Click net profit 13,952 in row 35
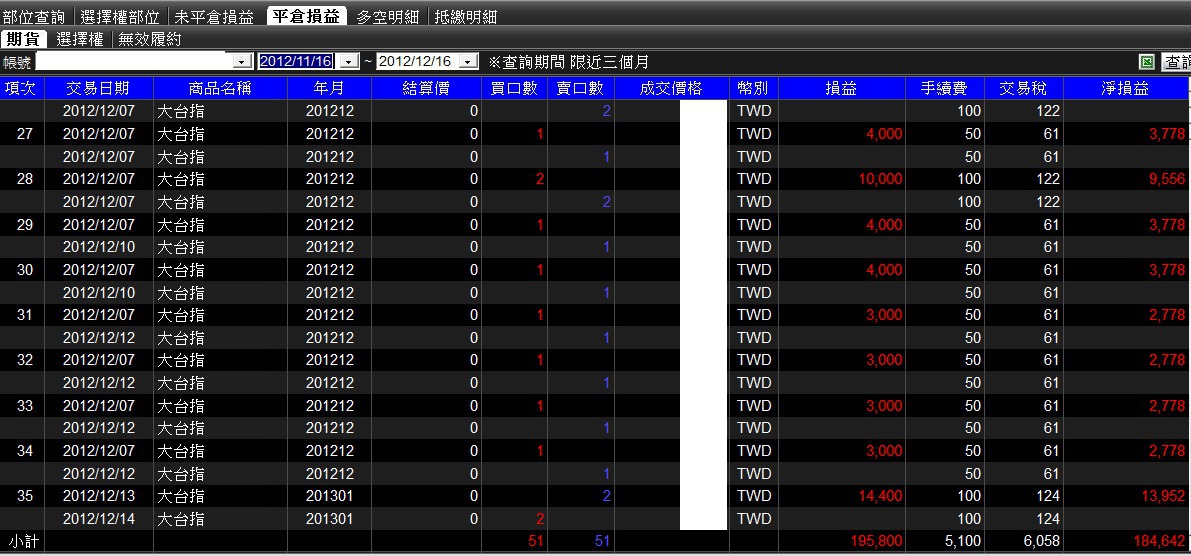The image size is (1191, 556). tap(1164, 496)
